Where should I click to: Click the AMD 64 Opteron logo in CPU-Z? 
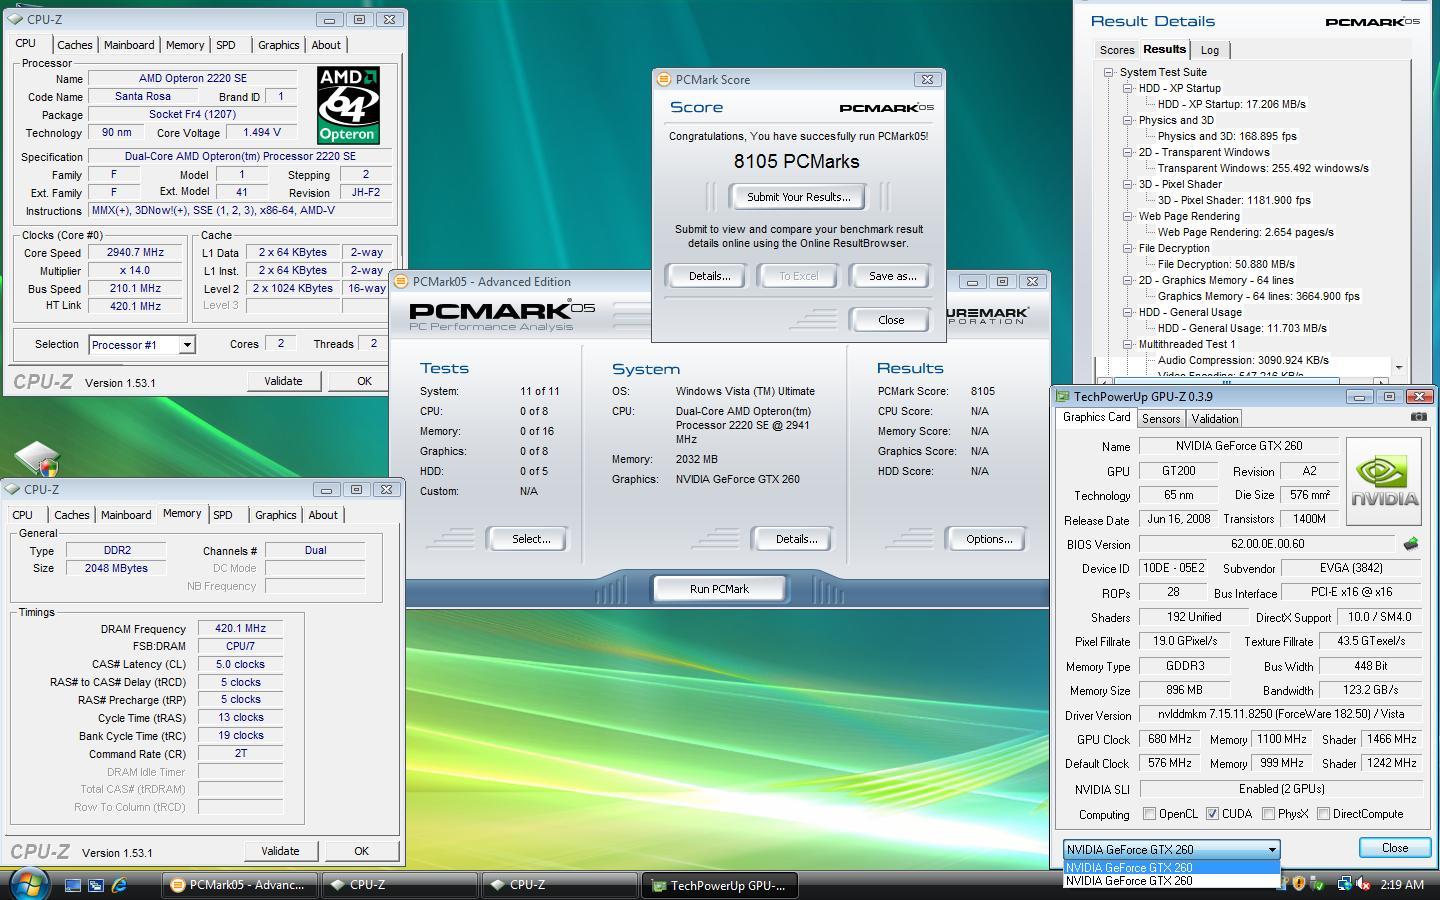[347, 105]
